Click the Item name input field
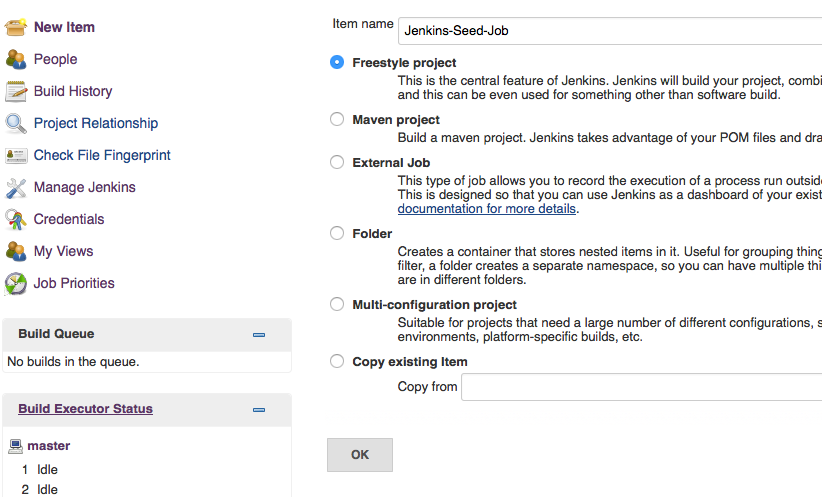The image size is (822, 497). (610, 31)
